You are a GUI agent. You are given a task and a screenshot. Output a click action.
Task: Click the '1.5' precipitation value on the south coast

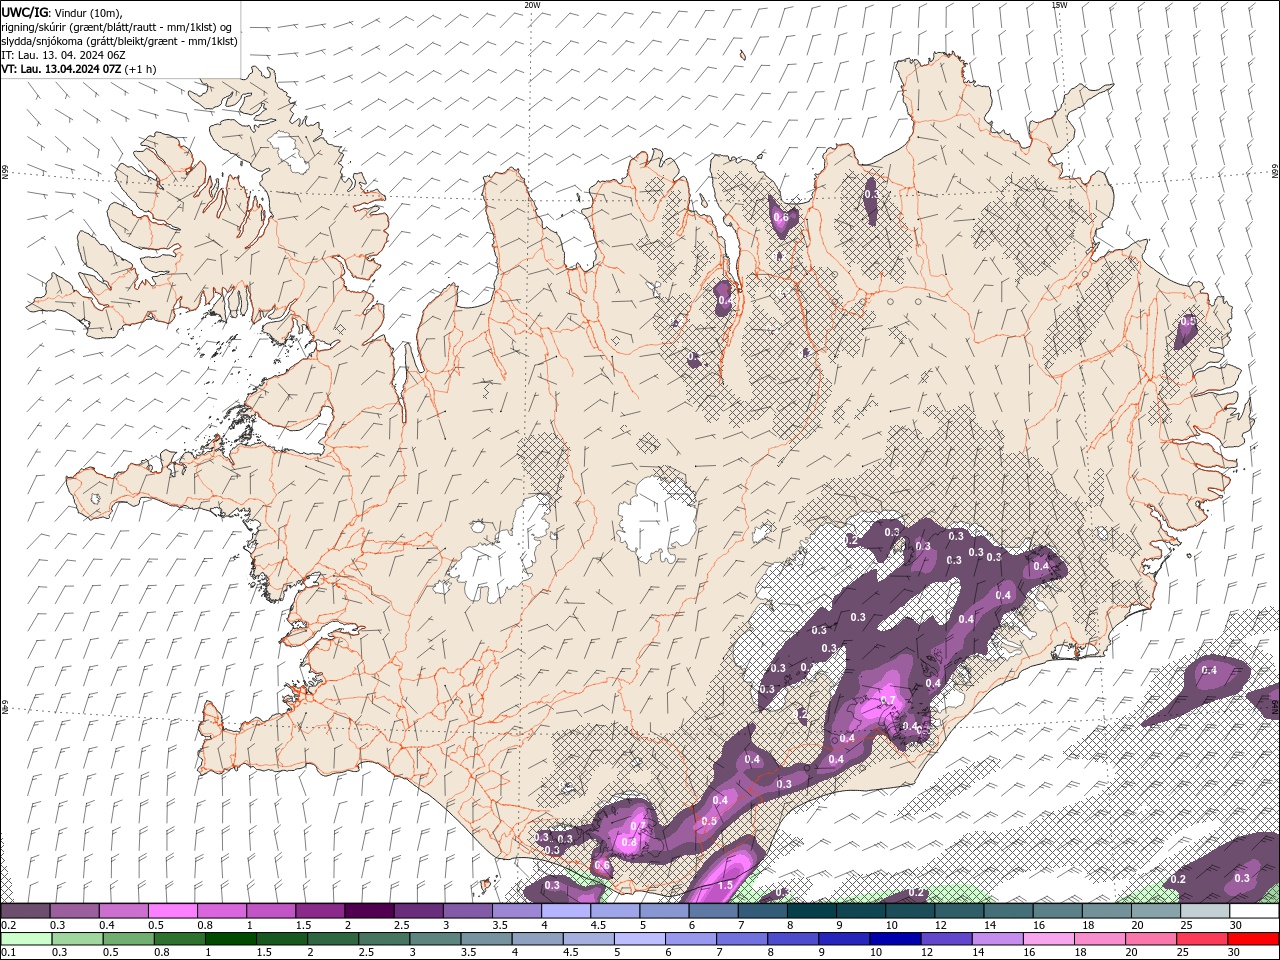pos(725,885)
